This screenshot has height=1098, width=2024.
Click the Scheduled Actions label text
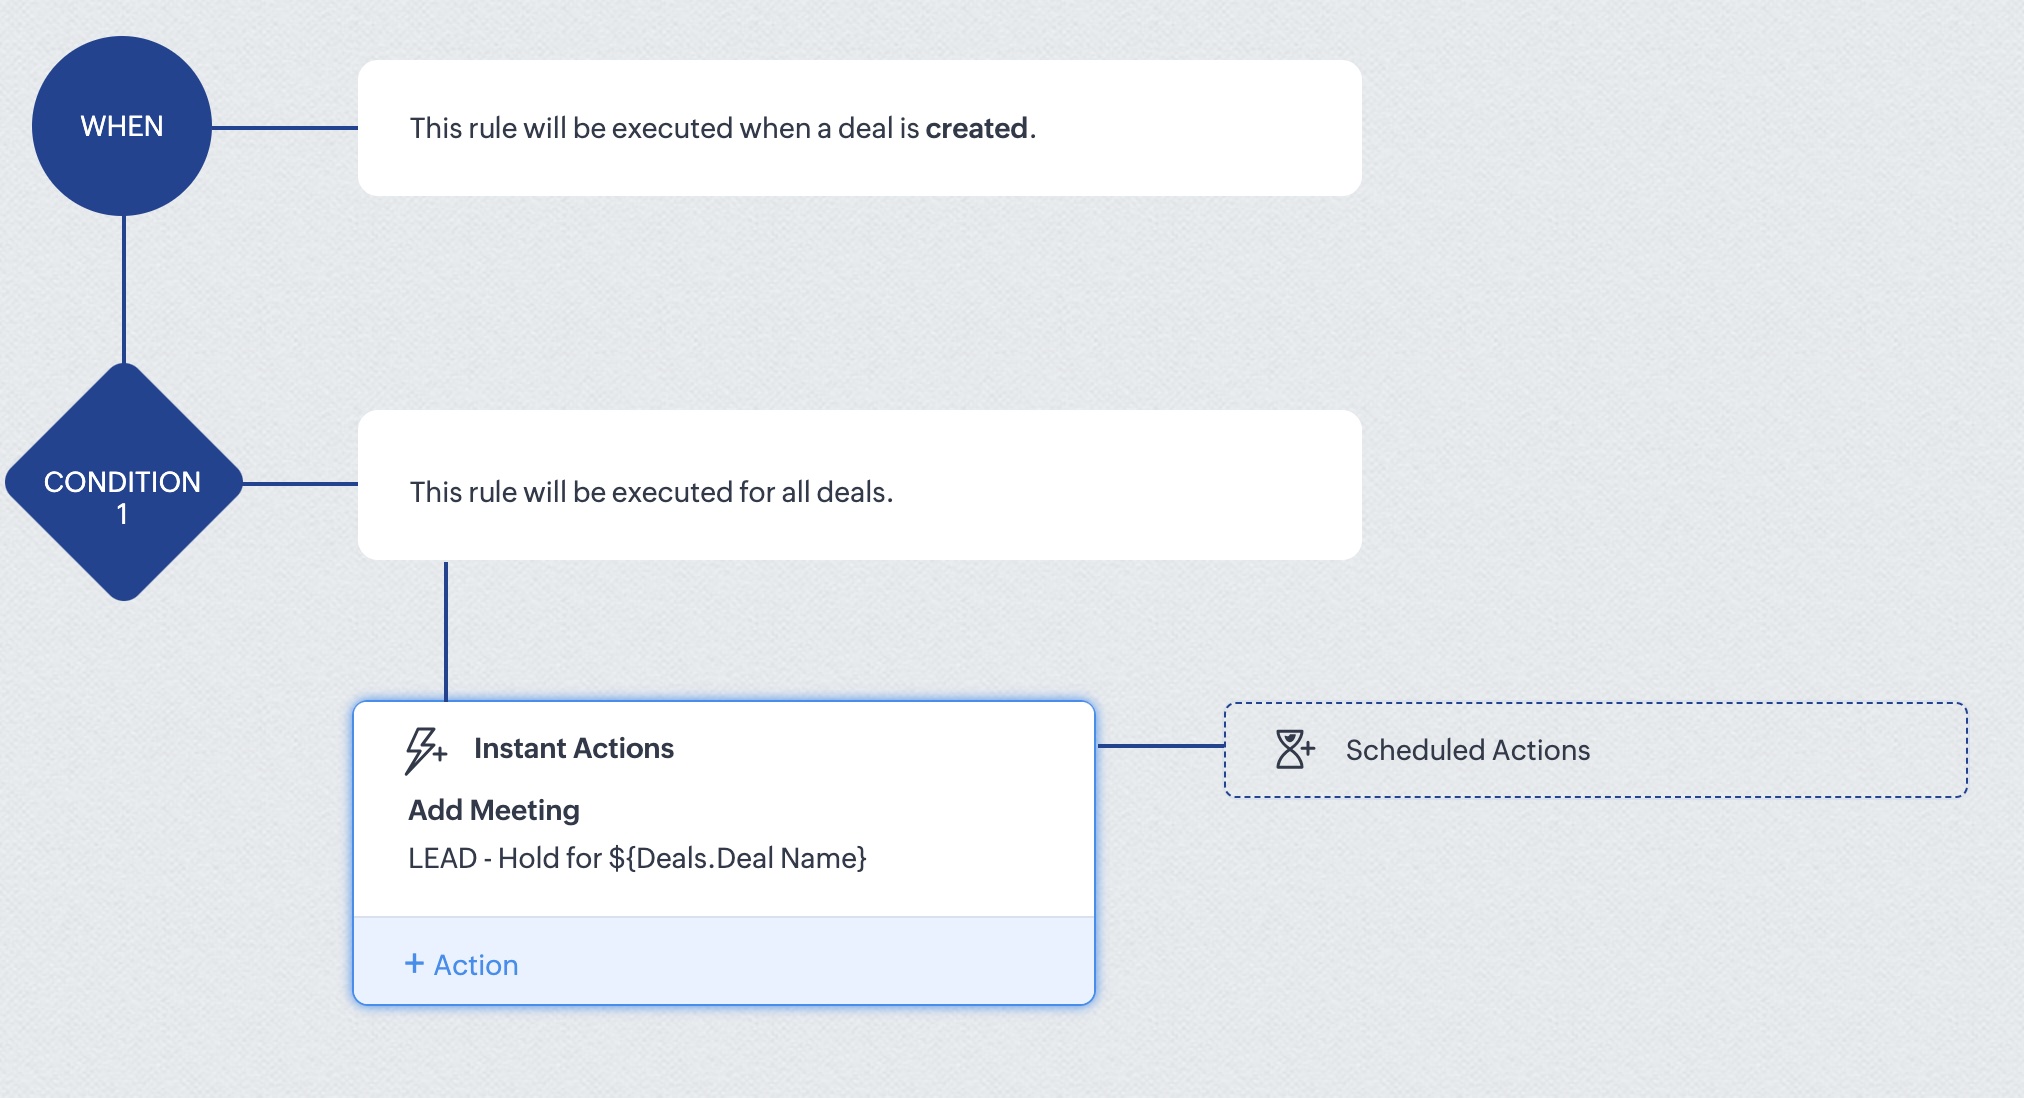[x=1467, y=750]
